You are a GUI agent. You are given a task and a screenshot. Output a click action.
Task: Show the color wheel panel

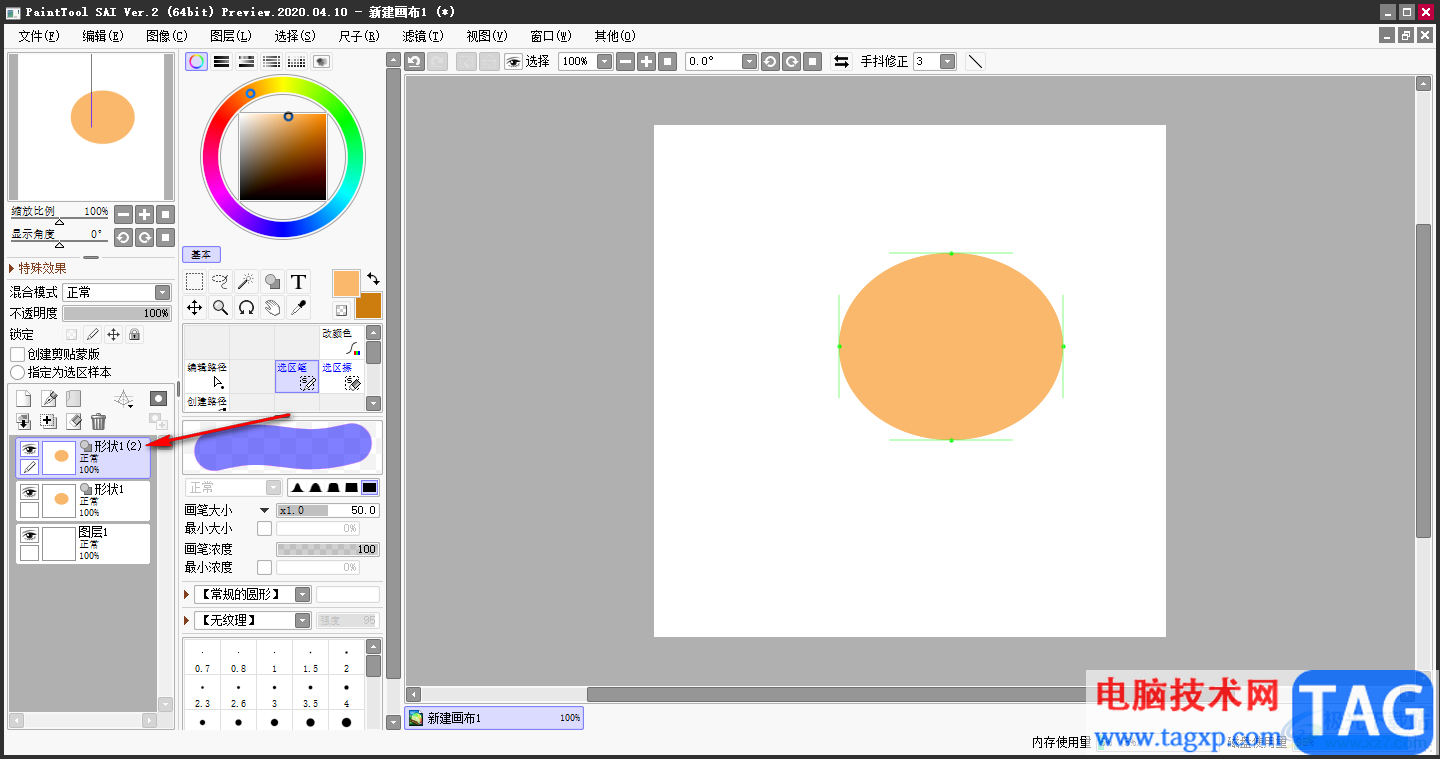tap(197, 61)
